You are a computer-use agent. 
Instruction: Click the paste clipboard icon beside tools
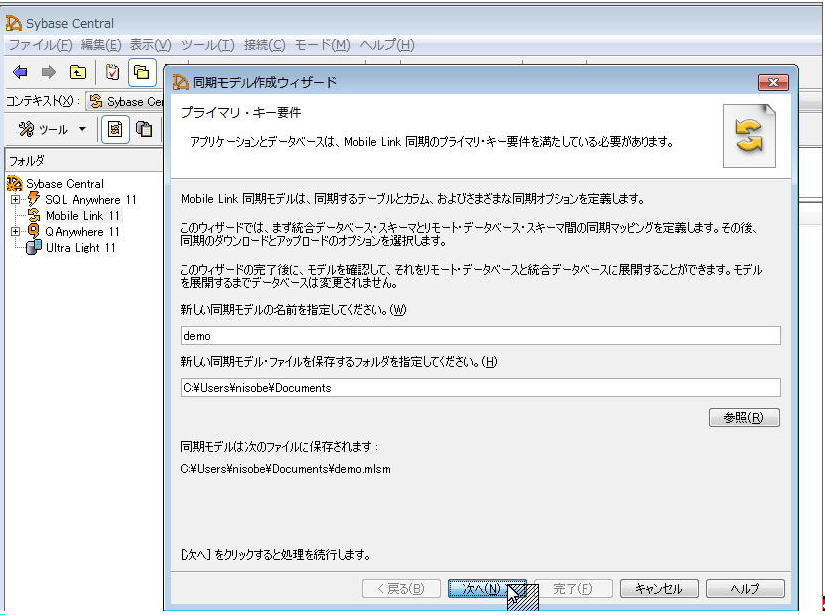[145, 129]
